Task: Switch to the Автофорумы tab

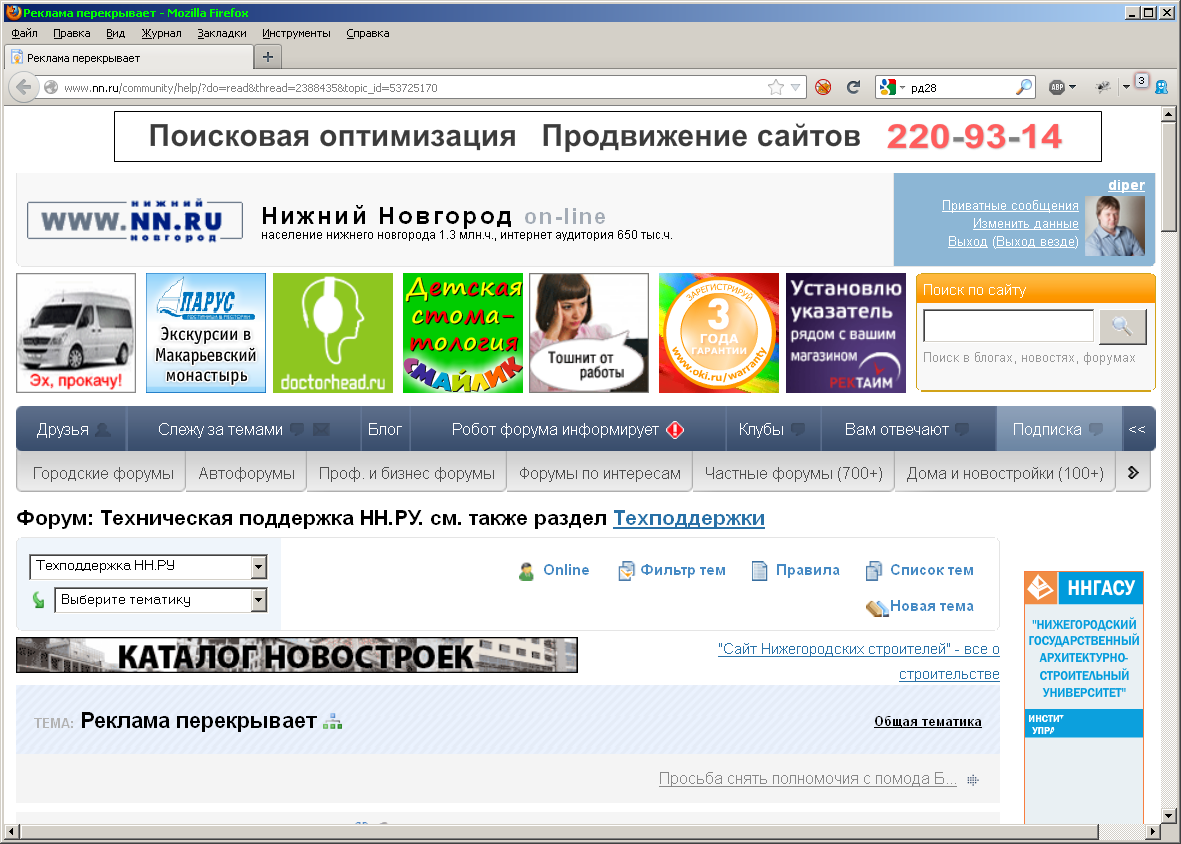Action: click(246, 473)
